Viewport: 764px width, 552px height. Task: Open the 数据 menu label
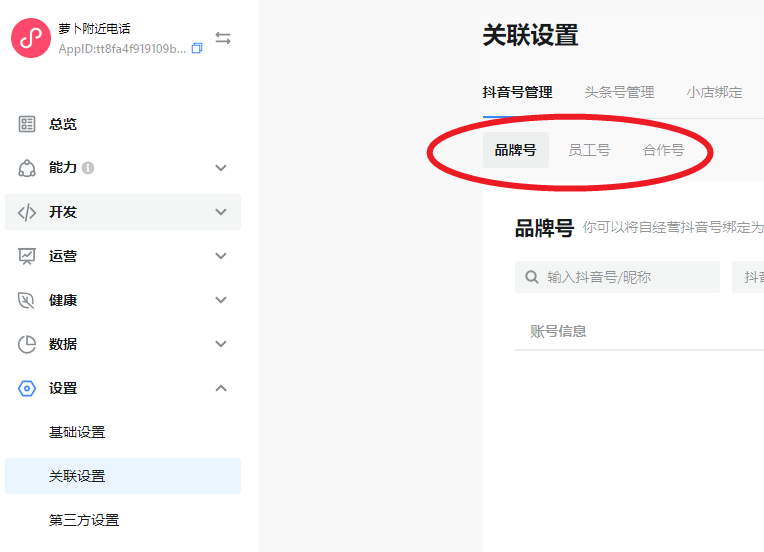63,344
